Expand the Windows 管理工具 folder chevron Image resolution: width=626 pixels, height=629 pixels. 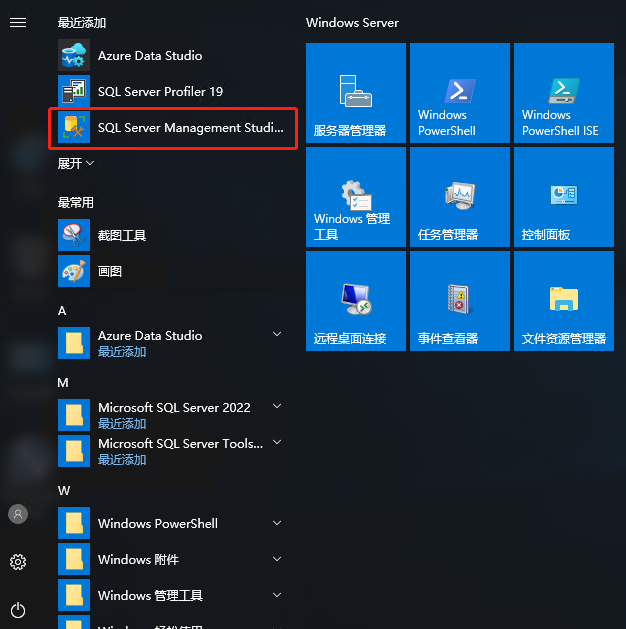(x=277, y=595)
